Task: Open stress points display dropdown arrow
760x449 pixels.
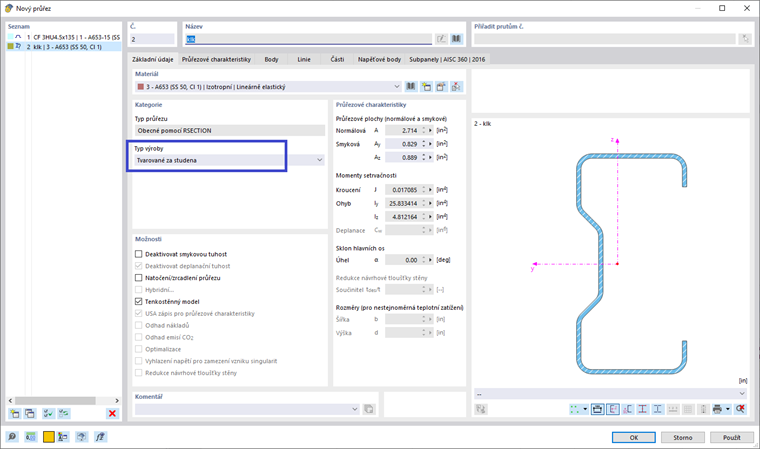Action: [585, 409]
